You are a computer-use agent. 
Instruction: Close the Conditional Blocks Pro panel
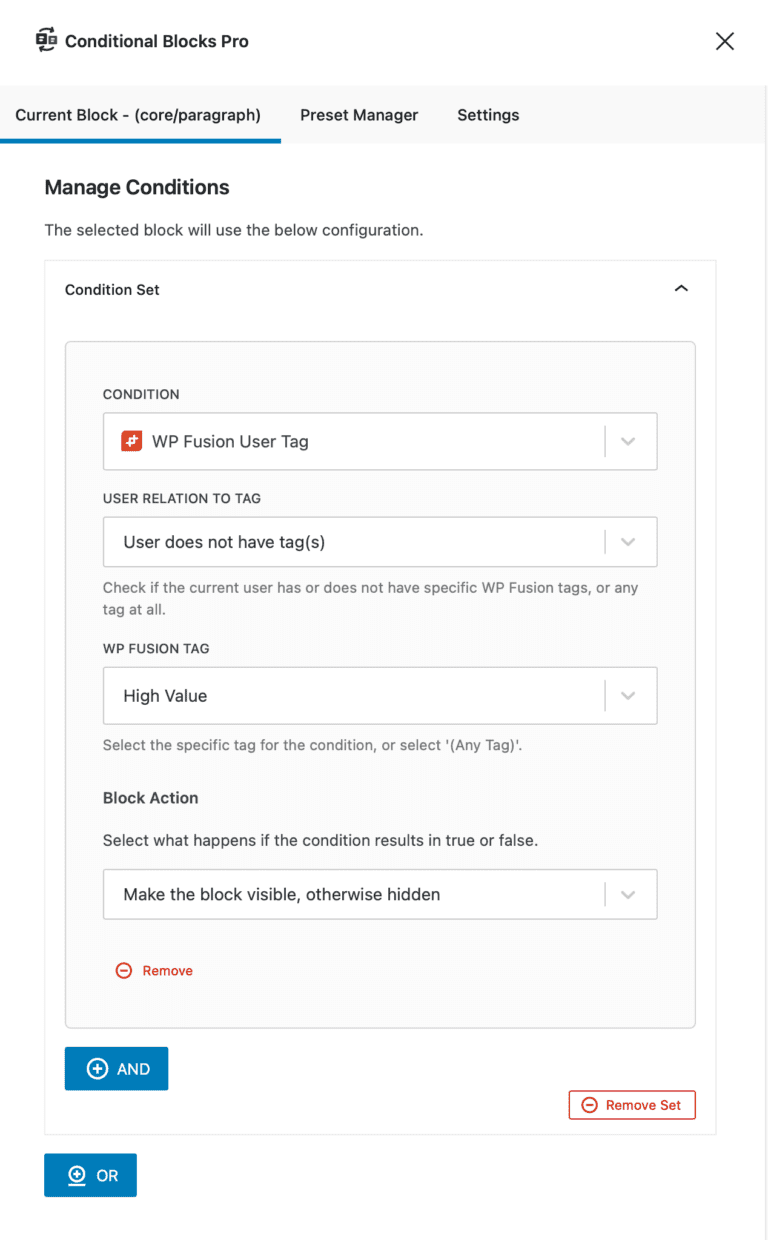coord(725,41)
